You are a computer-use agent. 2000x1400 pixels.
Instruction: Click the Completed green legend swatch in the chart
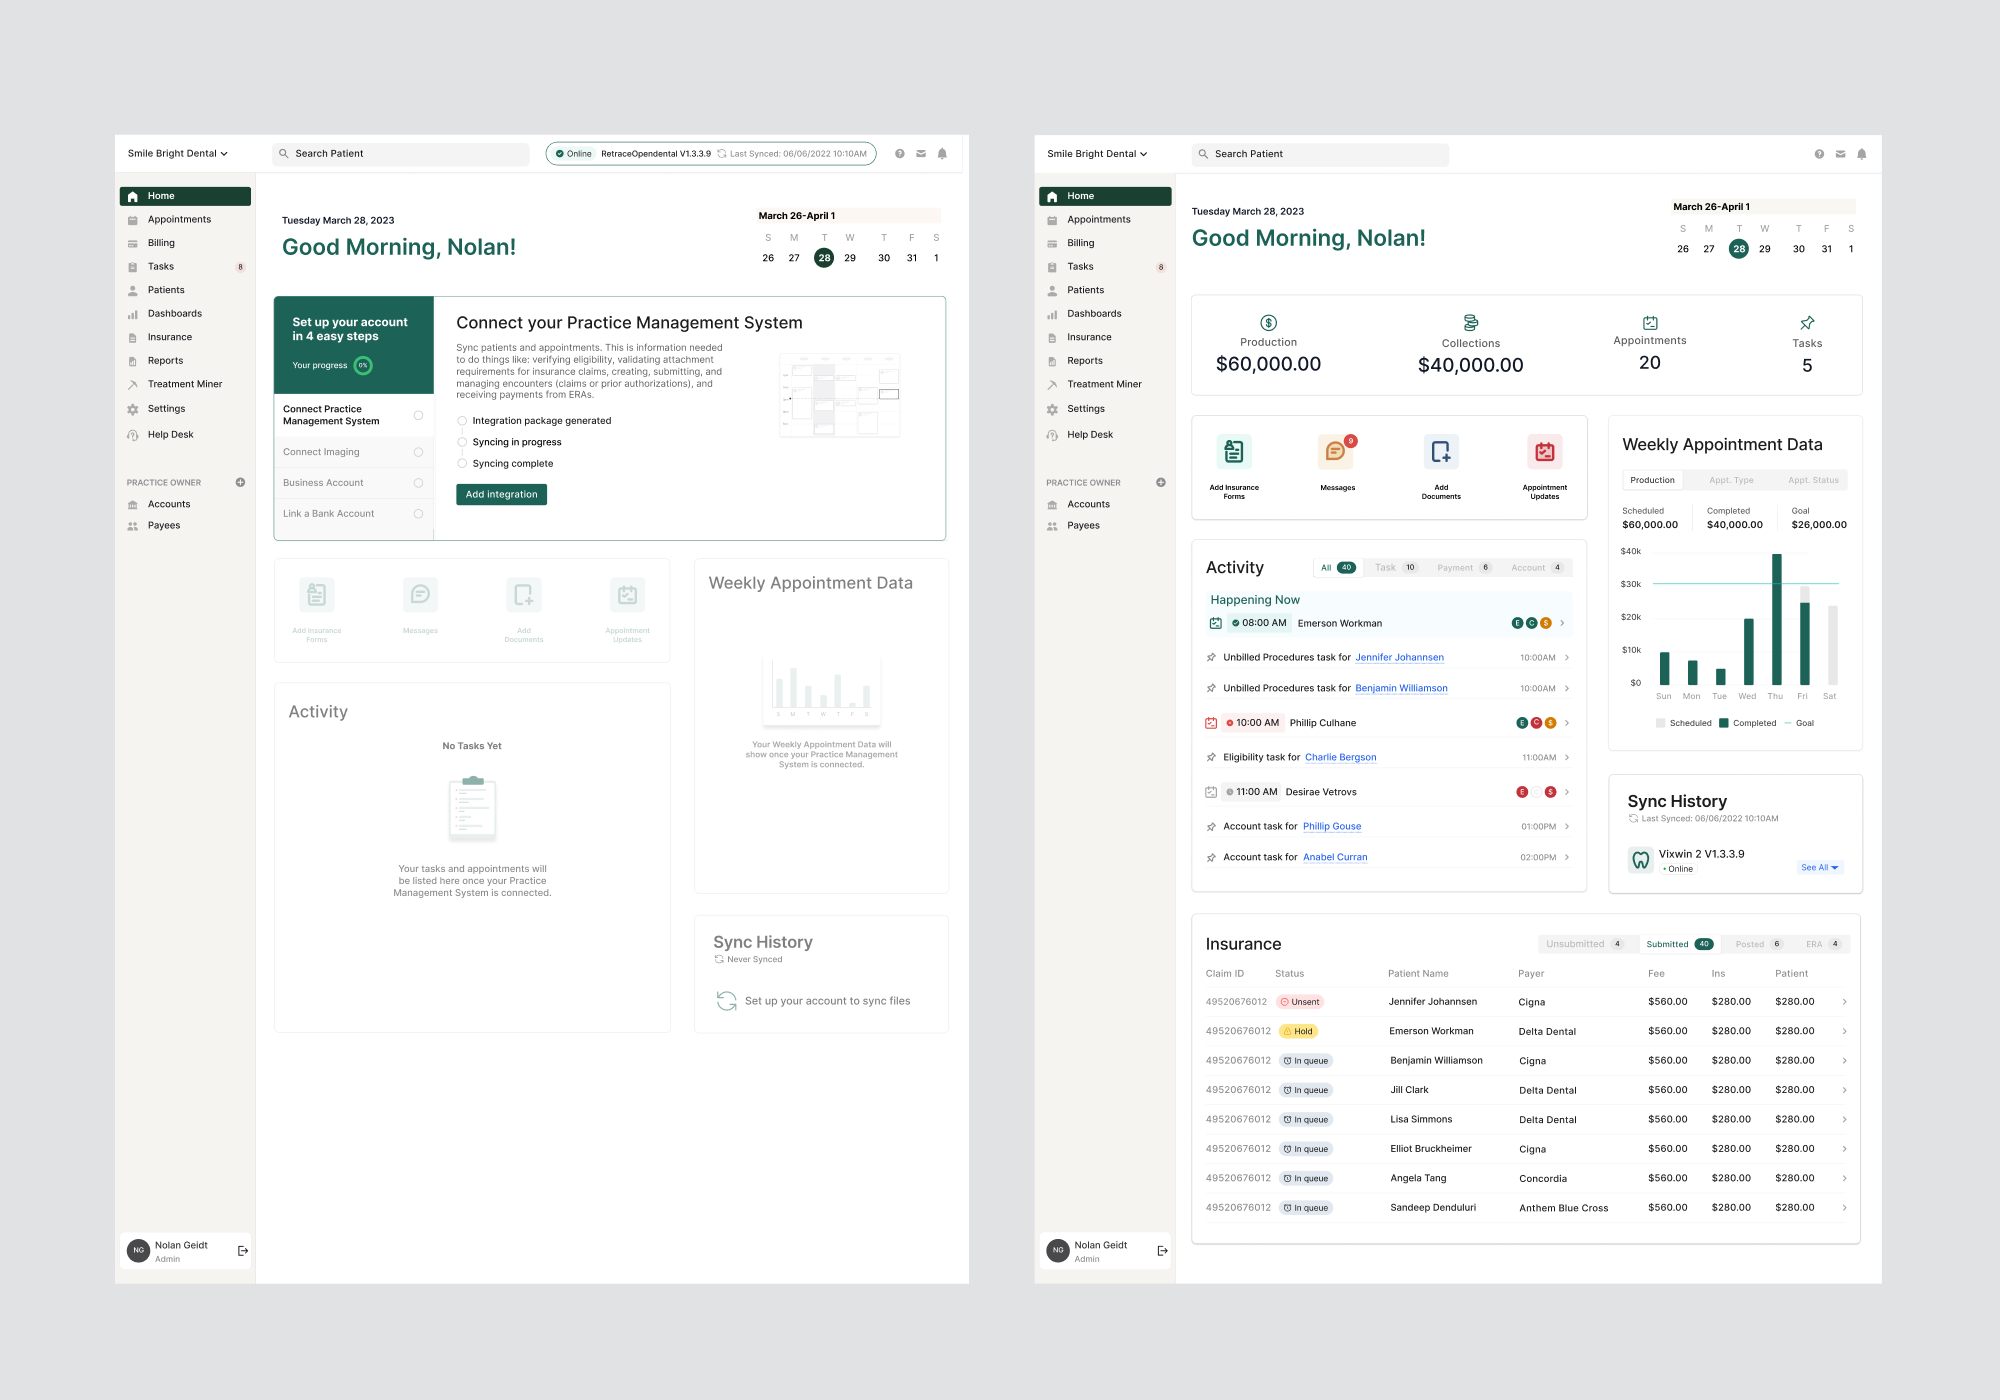[1724, 723]
